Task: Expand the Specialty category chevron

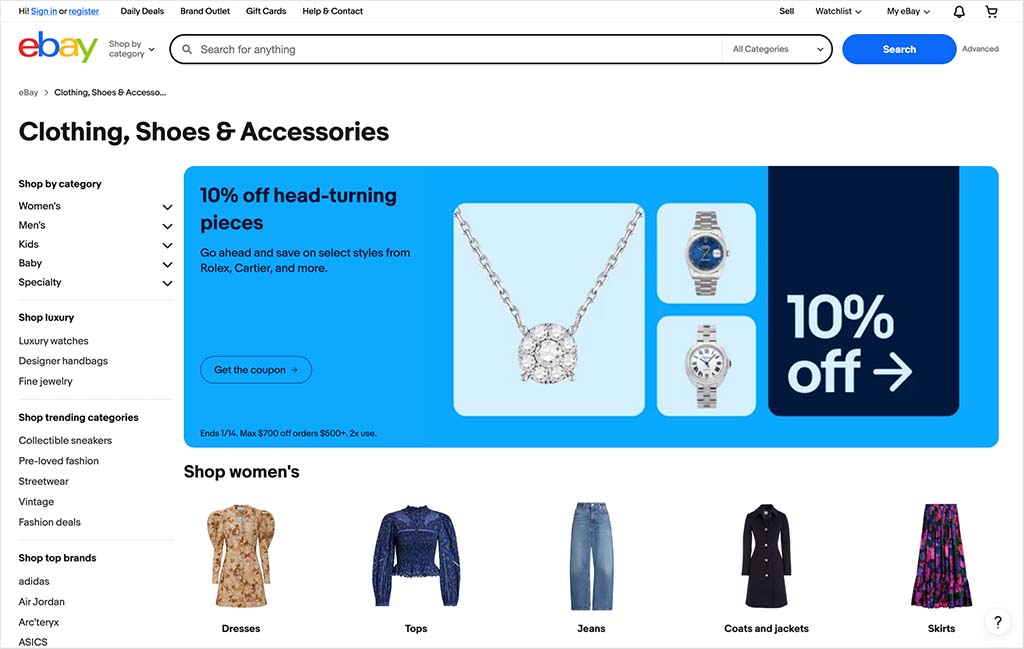Action: pyautogui.click(x=167, y=283)
